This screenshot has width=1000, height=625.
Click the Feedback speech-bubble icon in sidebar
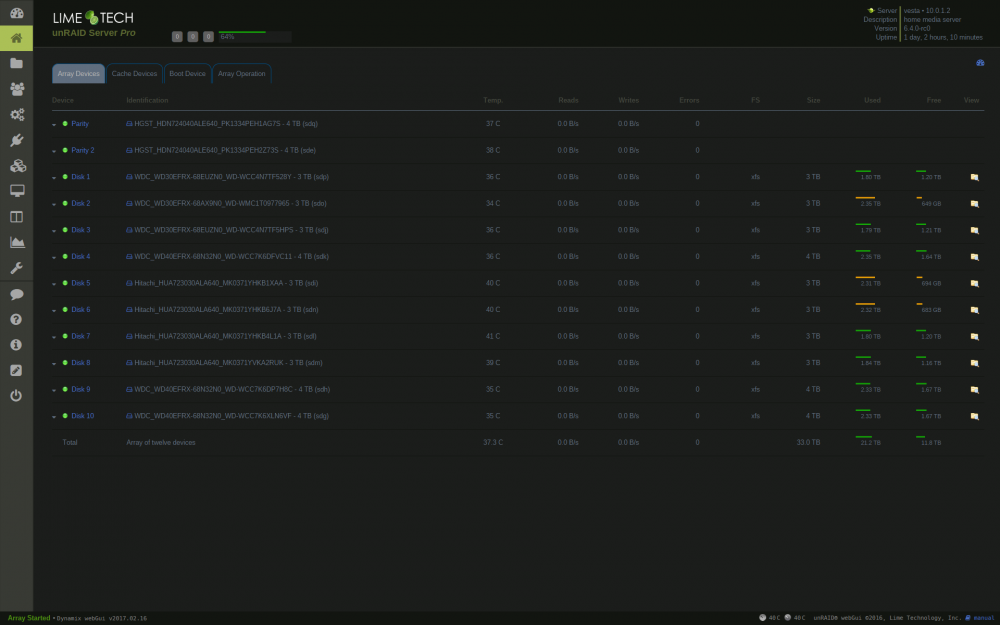coord(17,294)
